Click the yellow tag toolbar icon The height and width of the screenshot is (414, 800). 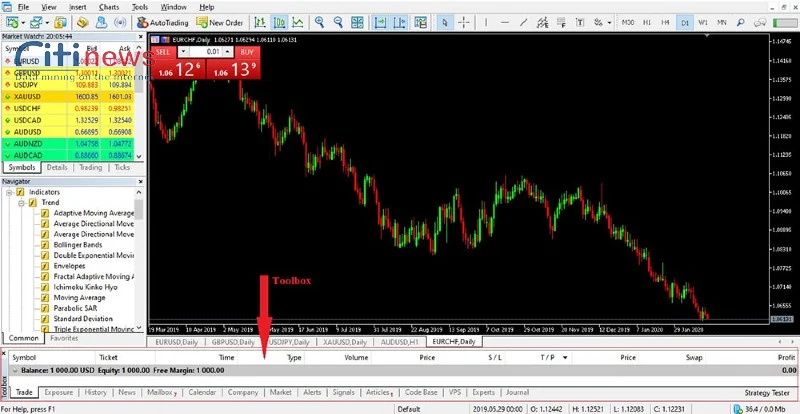pos(83,22)
